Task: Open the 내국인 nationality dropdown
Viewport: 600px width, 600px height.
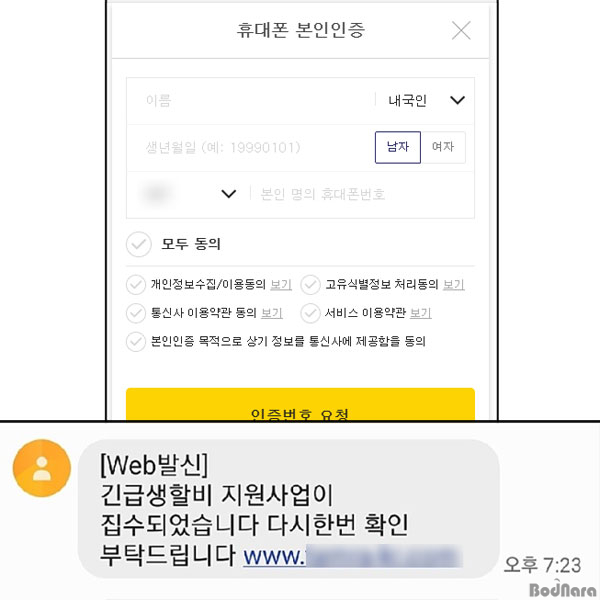Action: pyautogui.click(x=426, y=101)
